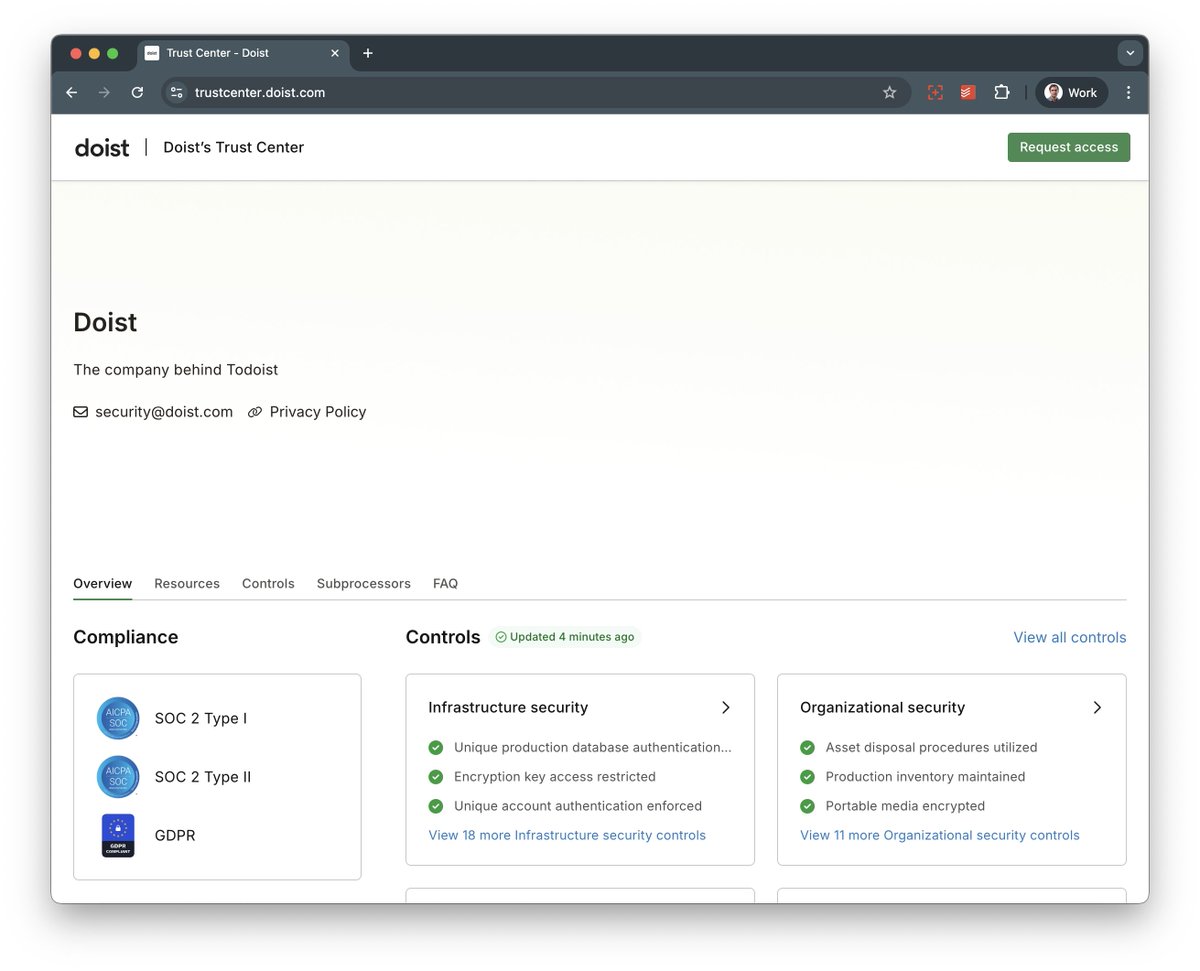This screenshot has height=971, width=1200.
Task: Click the Request access button
Action: coord(1069,147)
